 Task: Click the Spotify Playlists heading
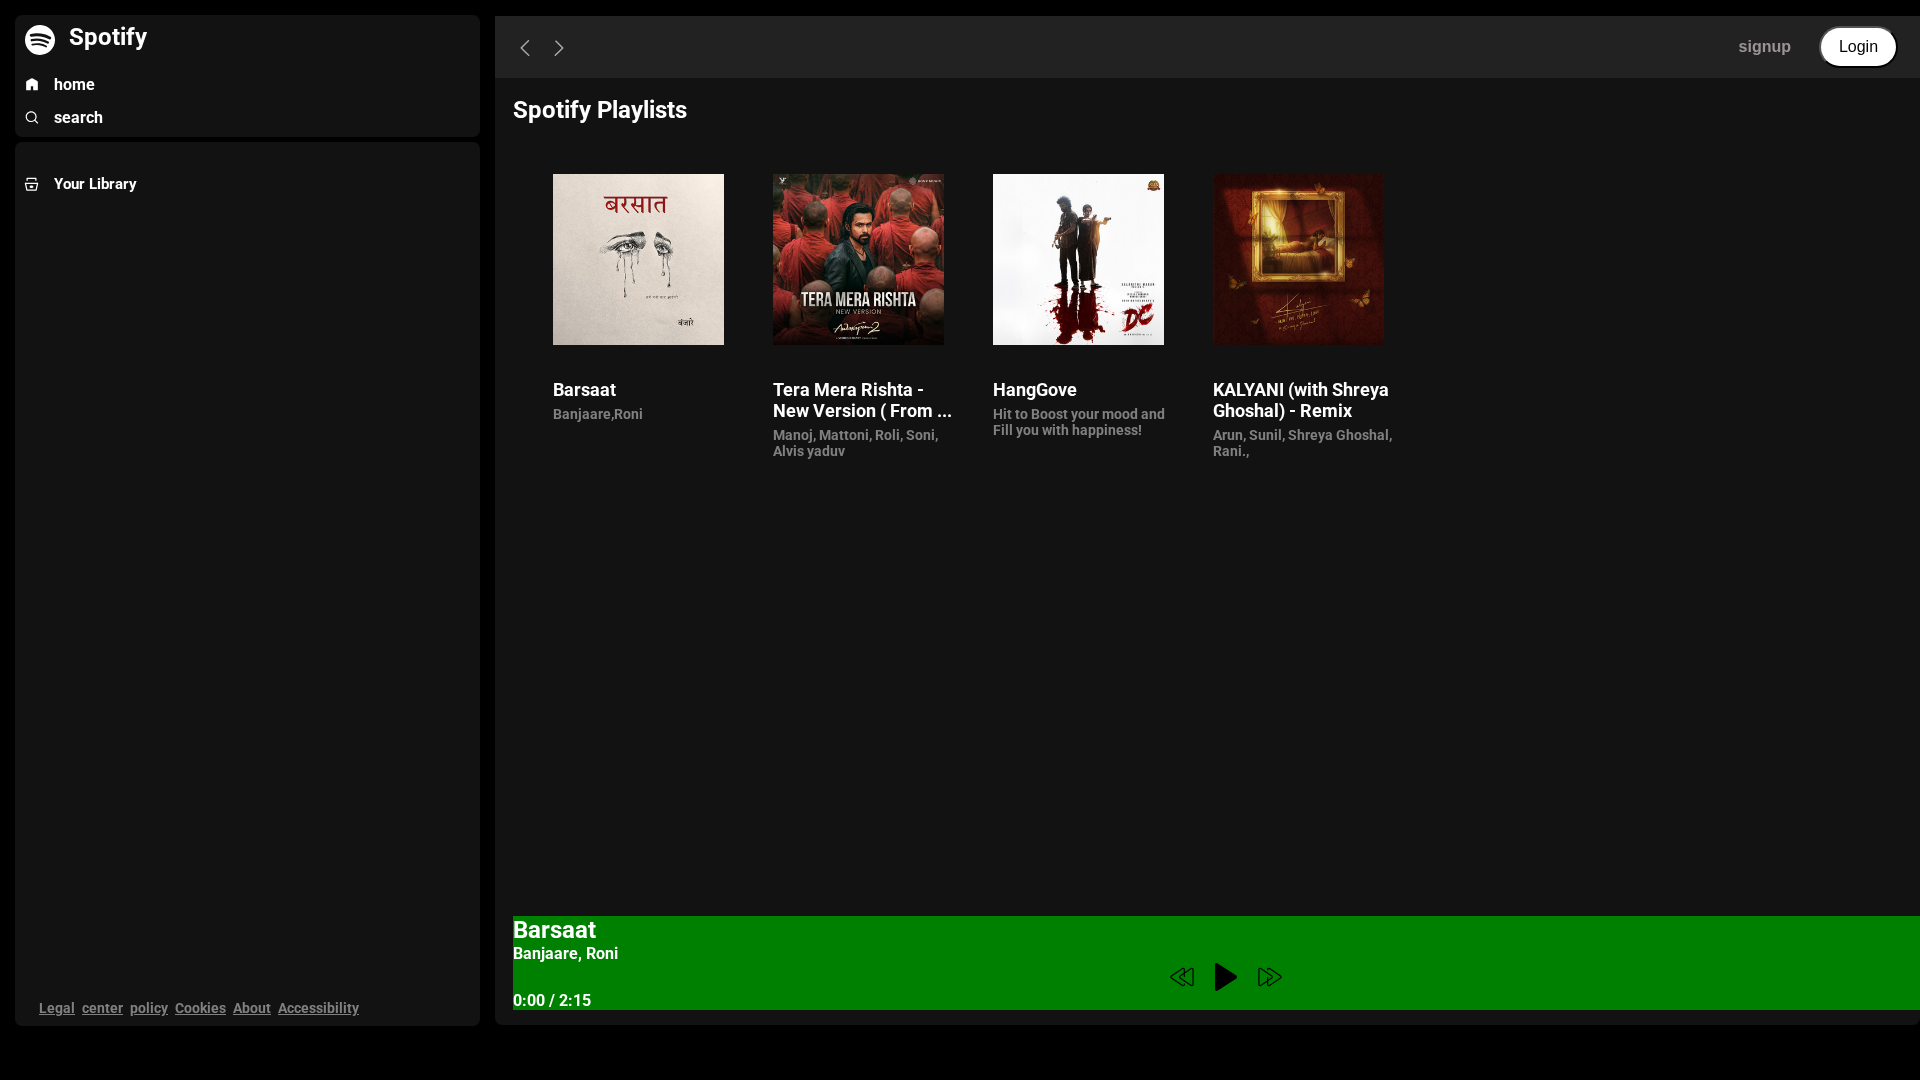click(600, 110)
